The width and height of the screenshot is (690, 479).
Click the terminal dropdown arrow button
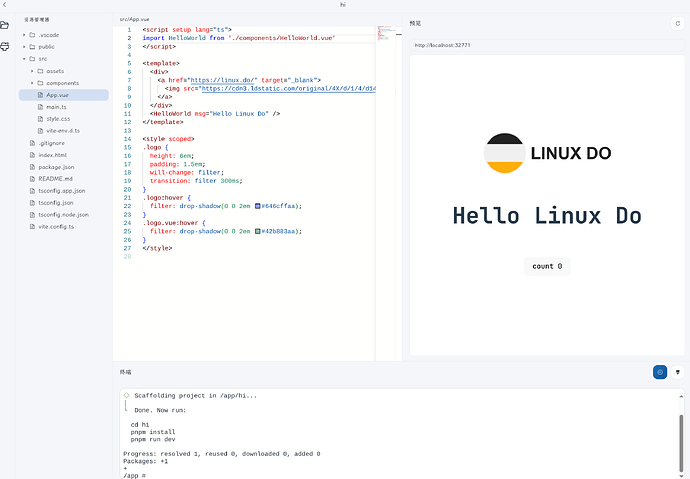pos(677,372)
